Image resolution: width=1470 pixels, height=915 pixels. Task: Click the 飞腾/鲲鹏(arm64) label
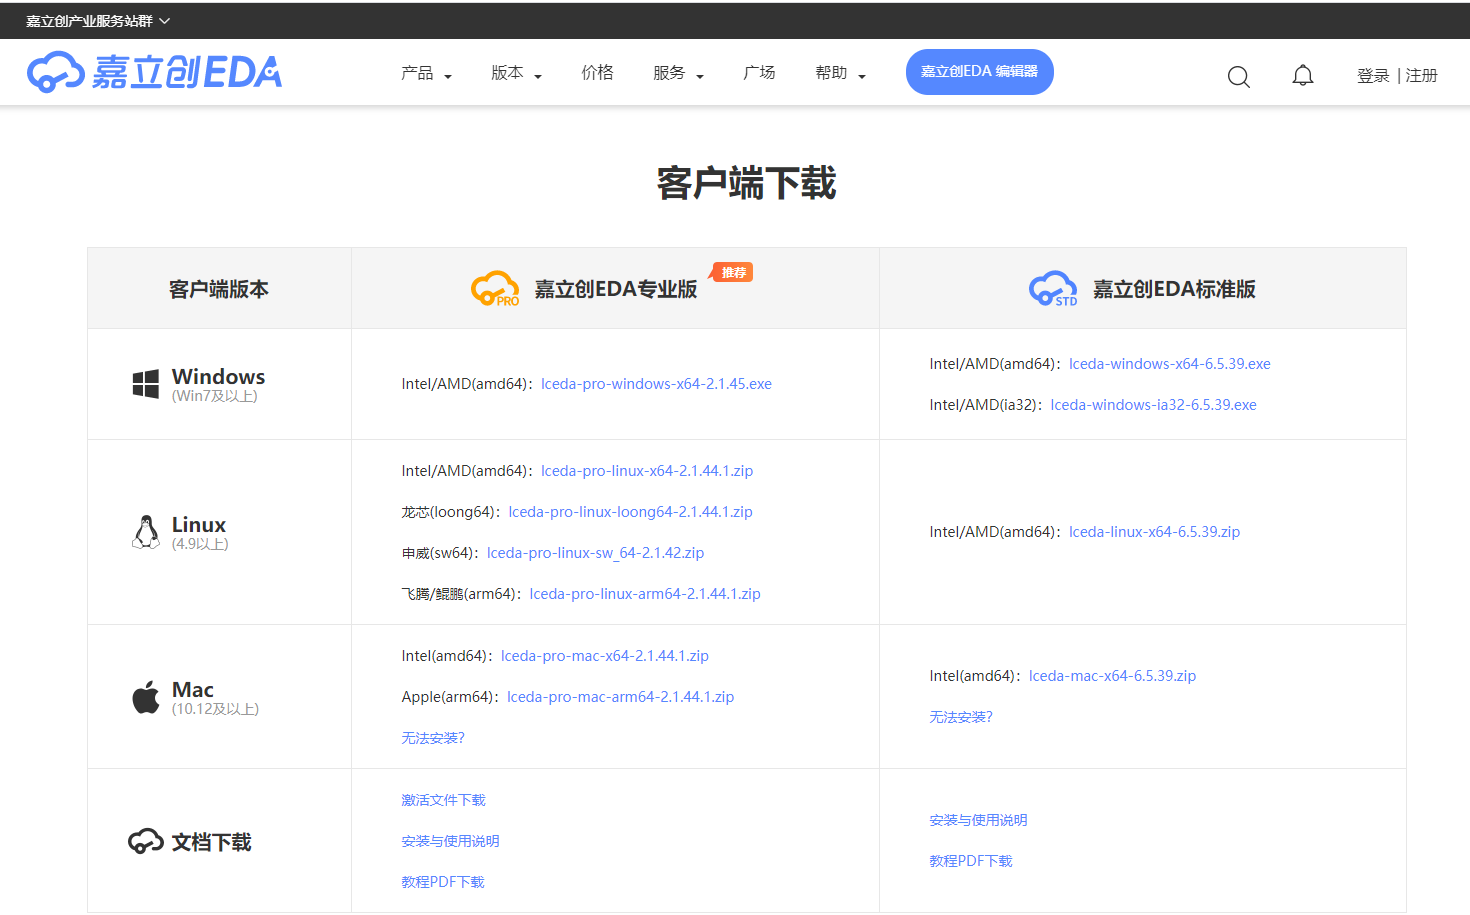(x=460, y=594)
